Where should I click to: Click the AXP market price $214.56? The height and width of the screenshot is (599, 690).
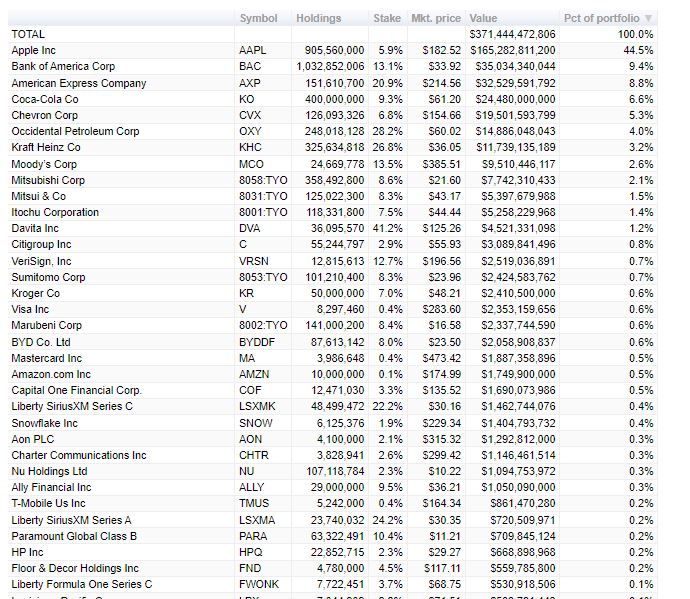[x=441, y=83]
